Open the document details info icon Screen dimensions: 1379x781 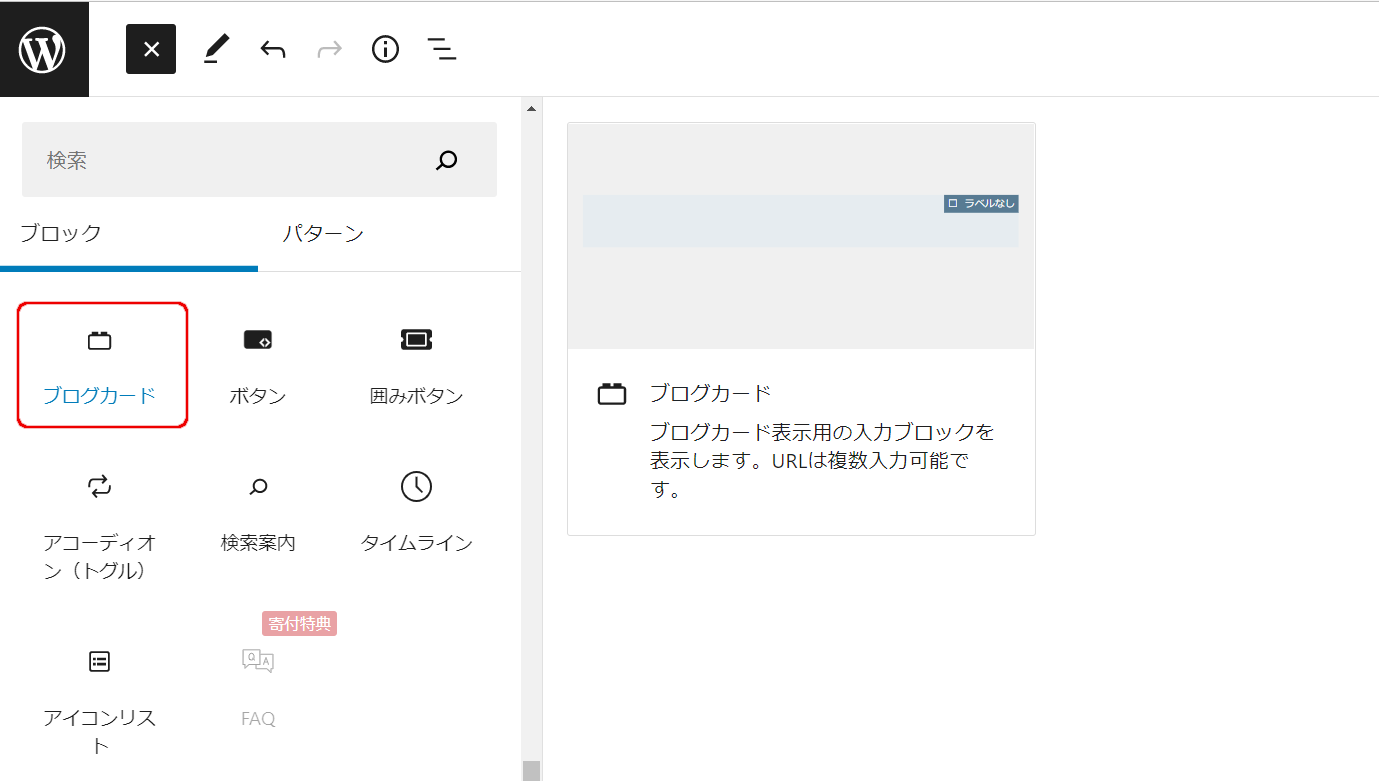[x=385, y=49]
